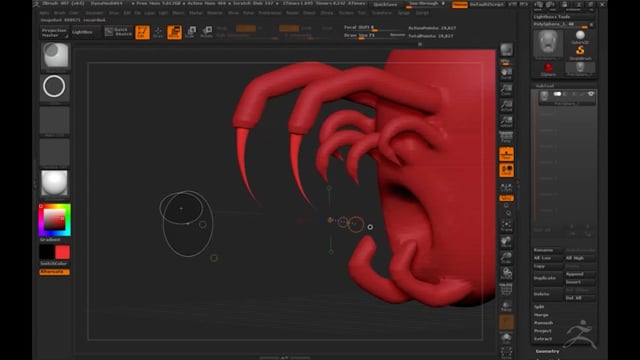Toggle the orange Local transform button
This screenshot has height=360, width=640.
507,170
